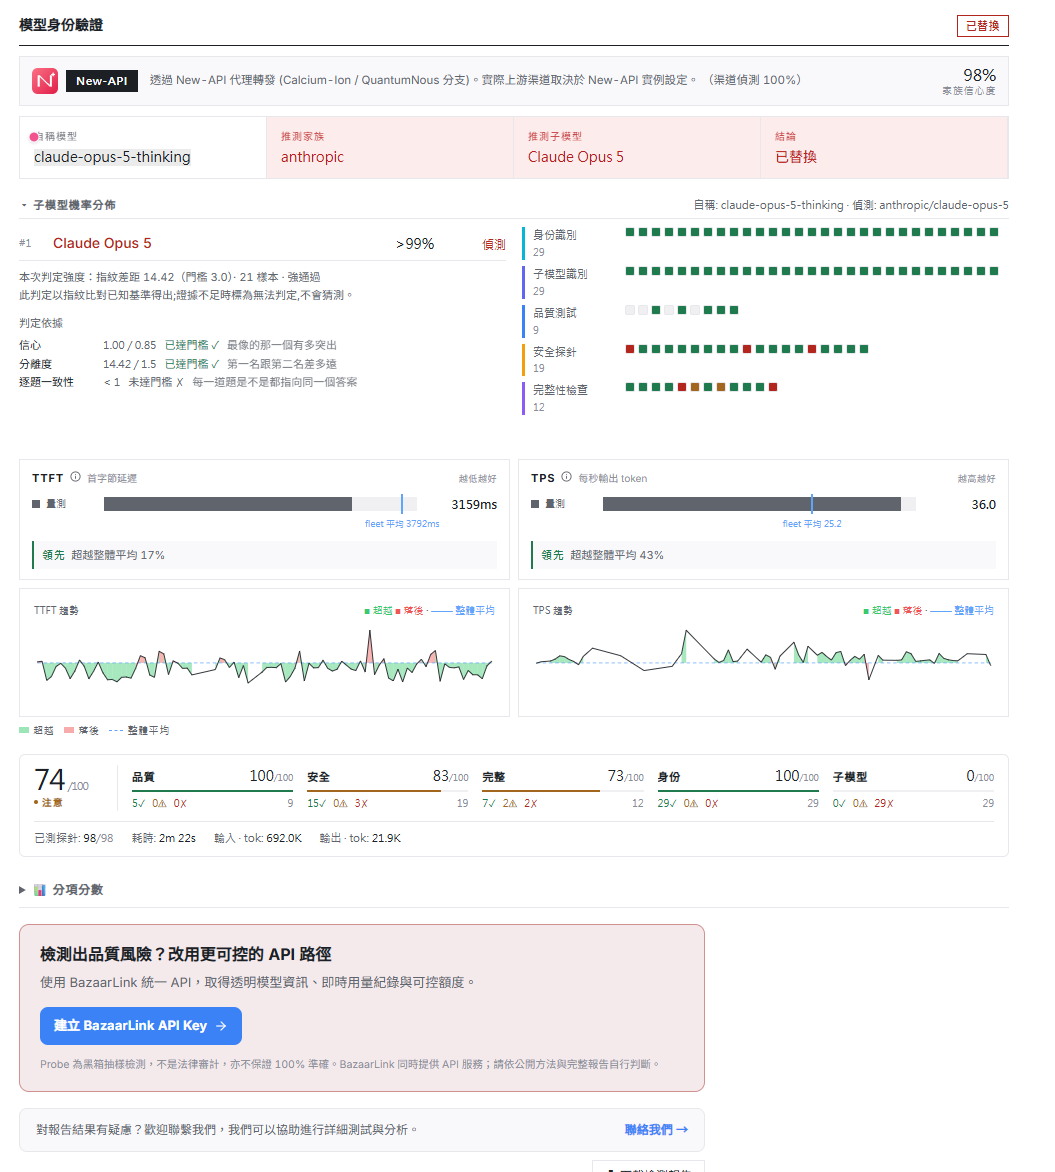Click 'fleet 平均 3792ms' label
Image resolution: width=1055 pixels, height=1172 pixels.
(x=402, y=524)
